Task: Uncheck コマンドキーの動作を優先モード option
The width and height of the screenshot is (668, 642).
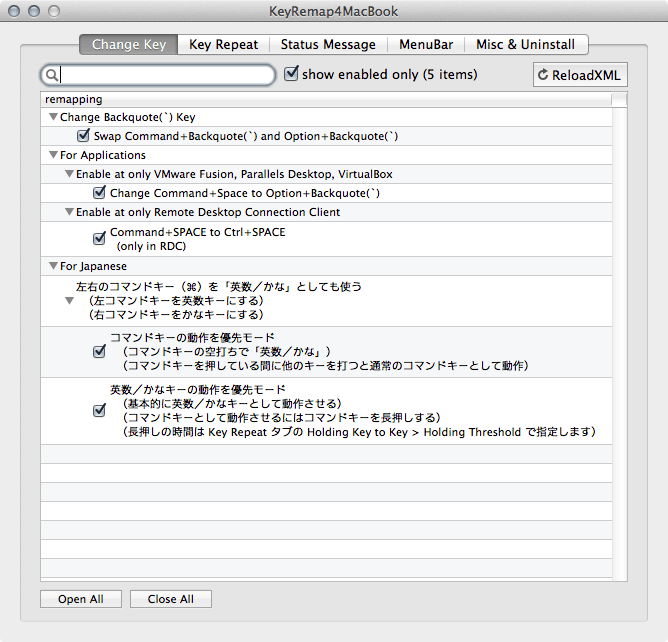Action: (x=99, y=351)
